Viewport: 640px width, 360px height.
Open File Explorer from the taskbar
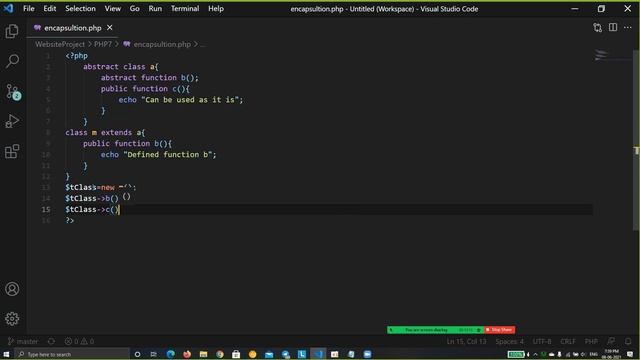(x=203, y=354)
